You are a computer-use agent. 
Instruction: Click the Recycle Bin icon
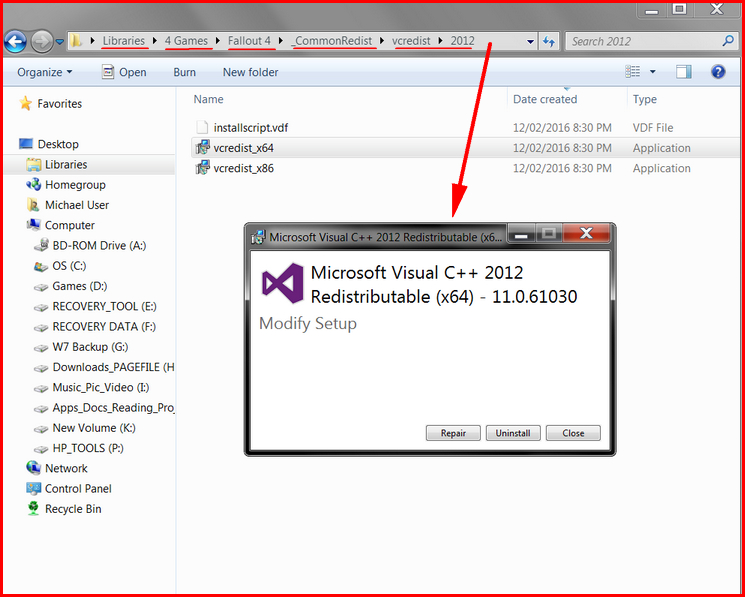point(33,509)
